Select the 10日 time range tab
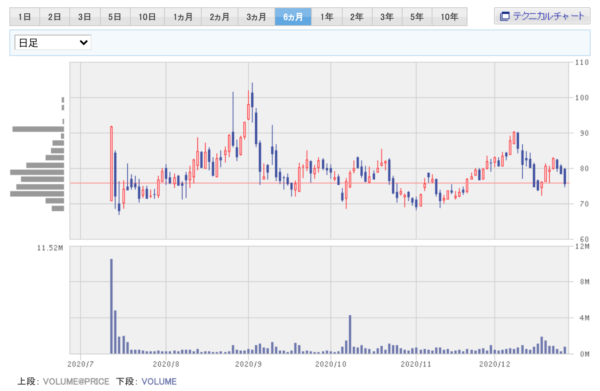 [147, 17]
